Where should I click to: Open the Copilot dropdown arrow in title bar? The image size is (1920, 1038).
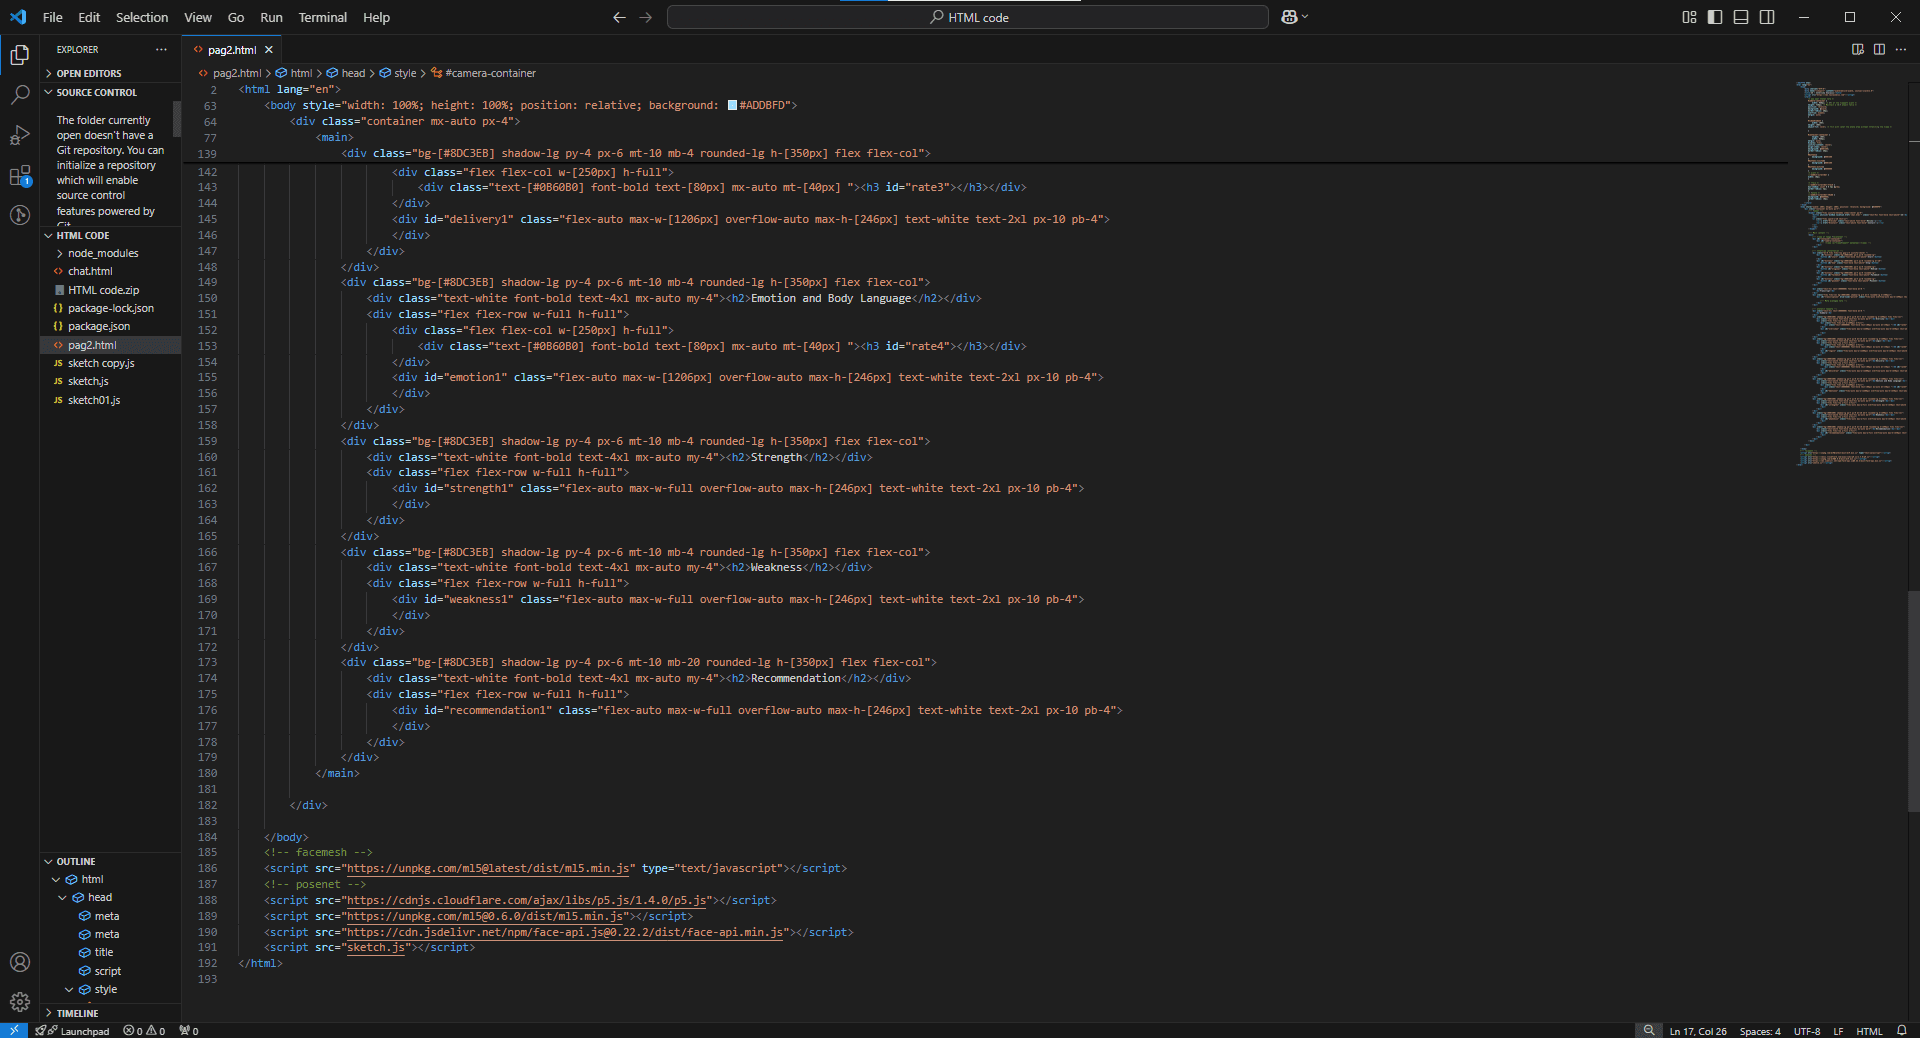point(1304,17)
